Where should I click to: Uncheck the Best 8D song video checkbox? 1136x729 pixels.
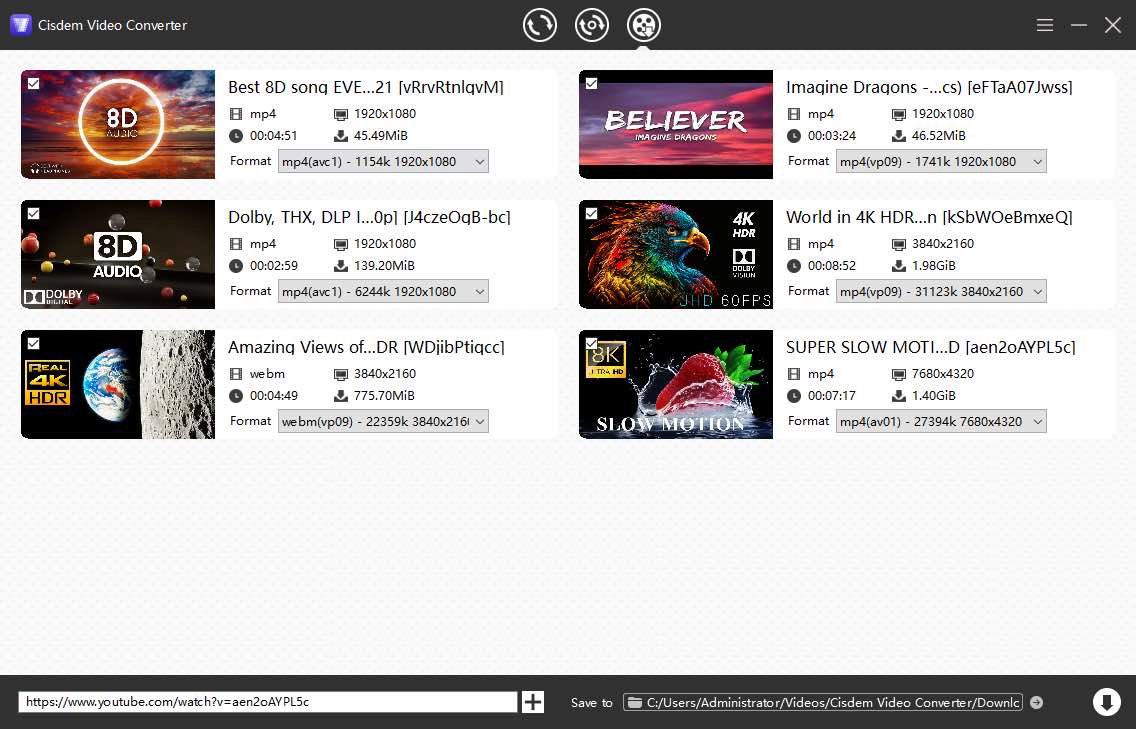pos(33,83)
